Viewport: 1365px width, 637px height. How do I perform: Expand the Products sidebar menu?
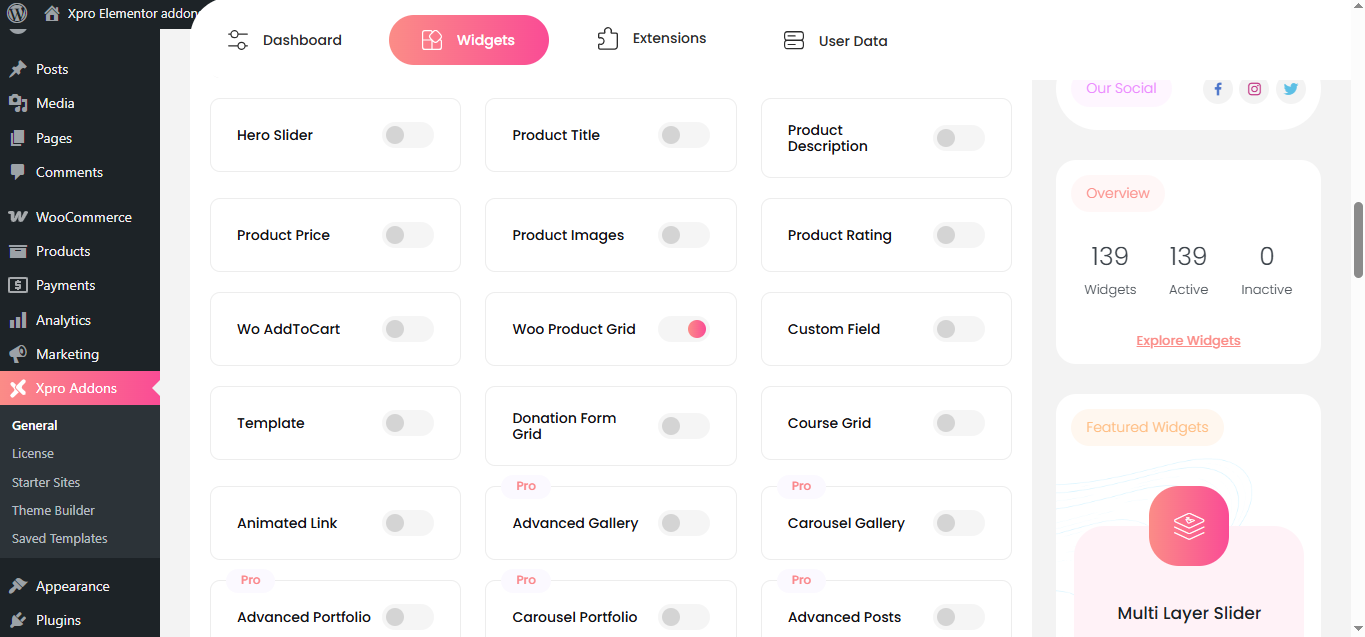click(x=63, y=251)
